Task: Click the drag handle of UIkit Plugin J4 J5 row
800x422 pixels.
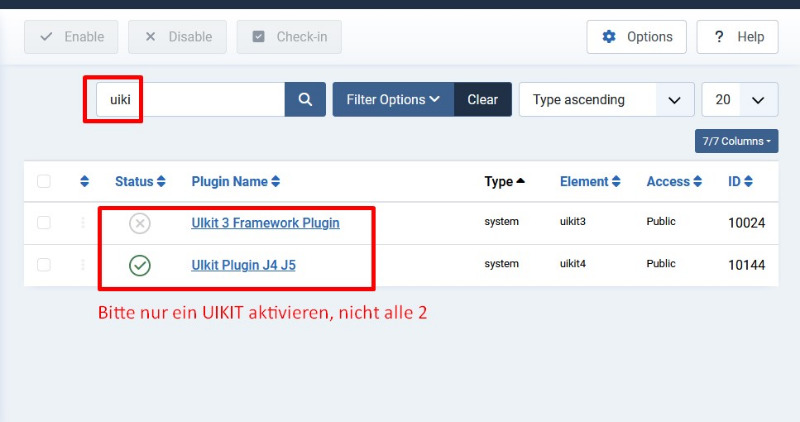Action: point(83,265)
